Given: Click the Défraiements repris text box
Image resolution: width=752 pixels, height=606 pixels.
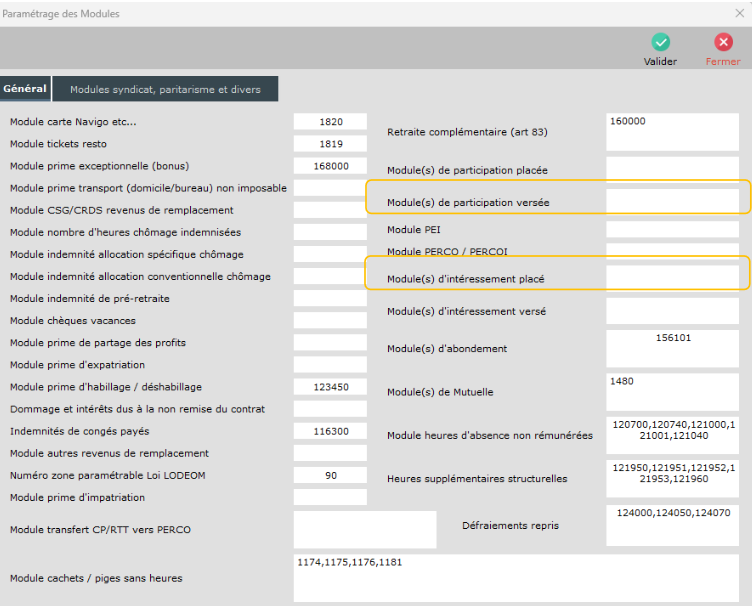Looking at the screenshot, I should (x=672, y=525).
